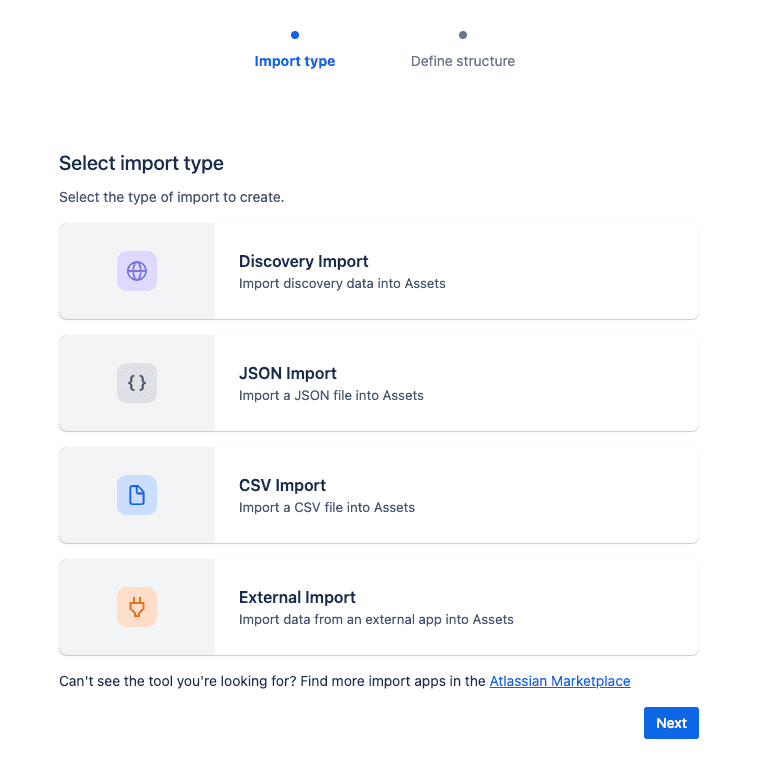Pick the CSV Import title
Screen dimensions: 763x759
[x=282, y=485]
